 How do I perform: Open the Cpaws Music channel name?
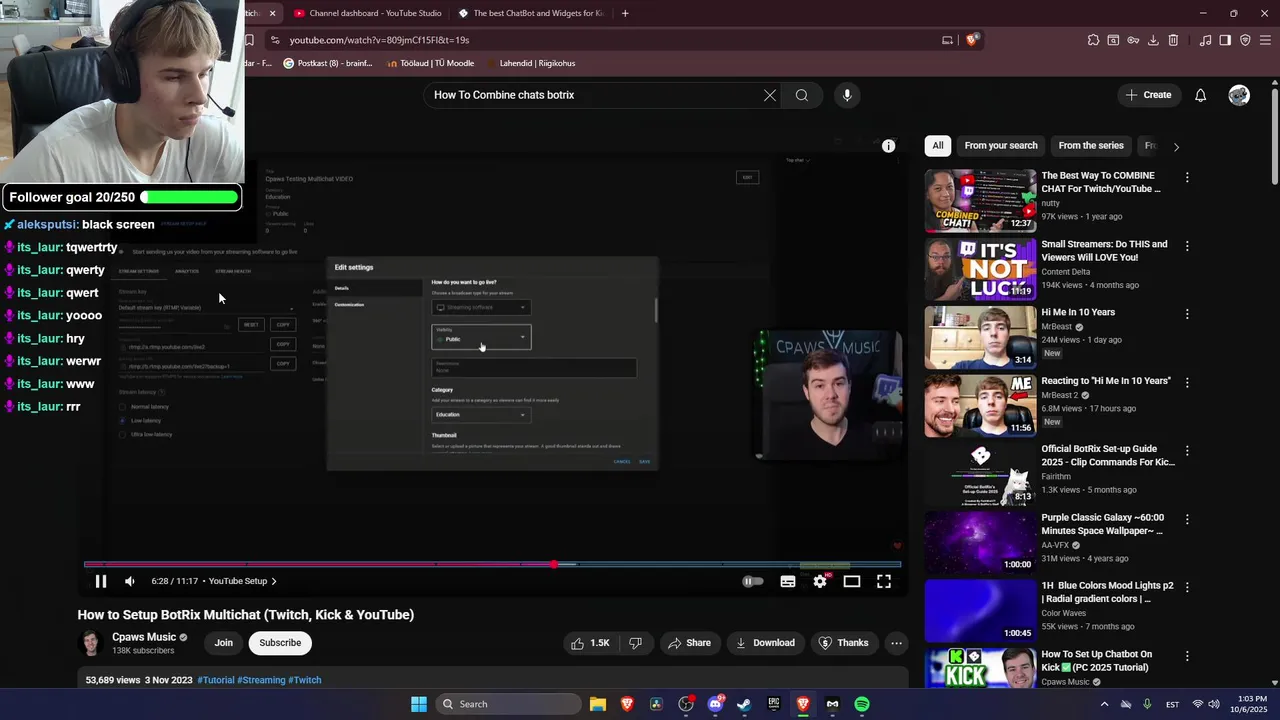point(144,637)
